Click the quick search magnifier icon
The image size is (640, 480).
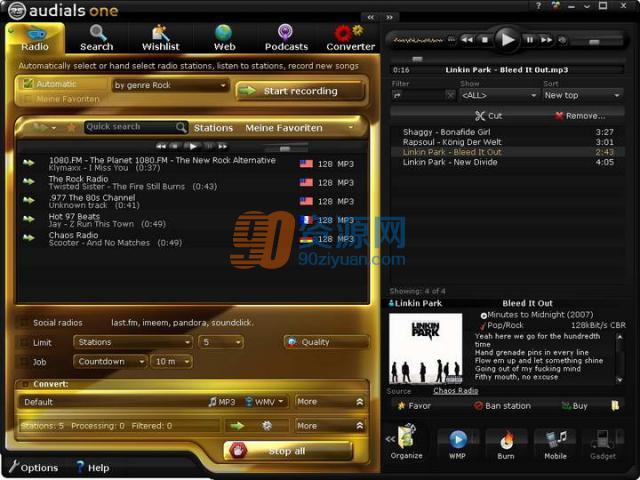(181, 127)
